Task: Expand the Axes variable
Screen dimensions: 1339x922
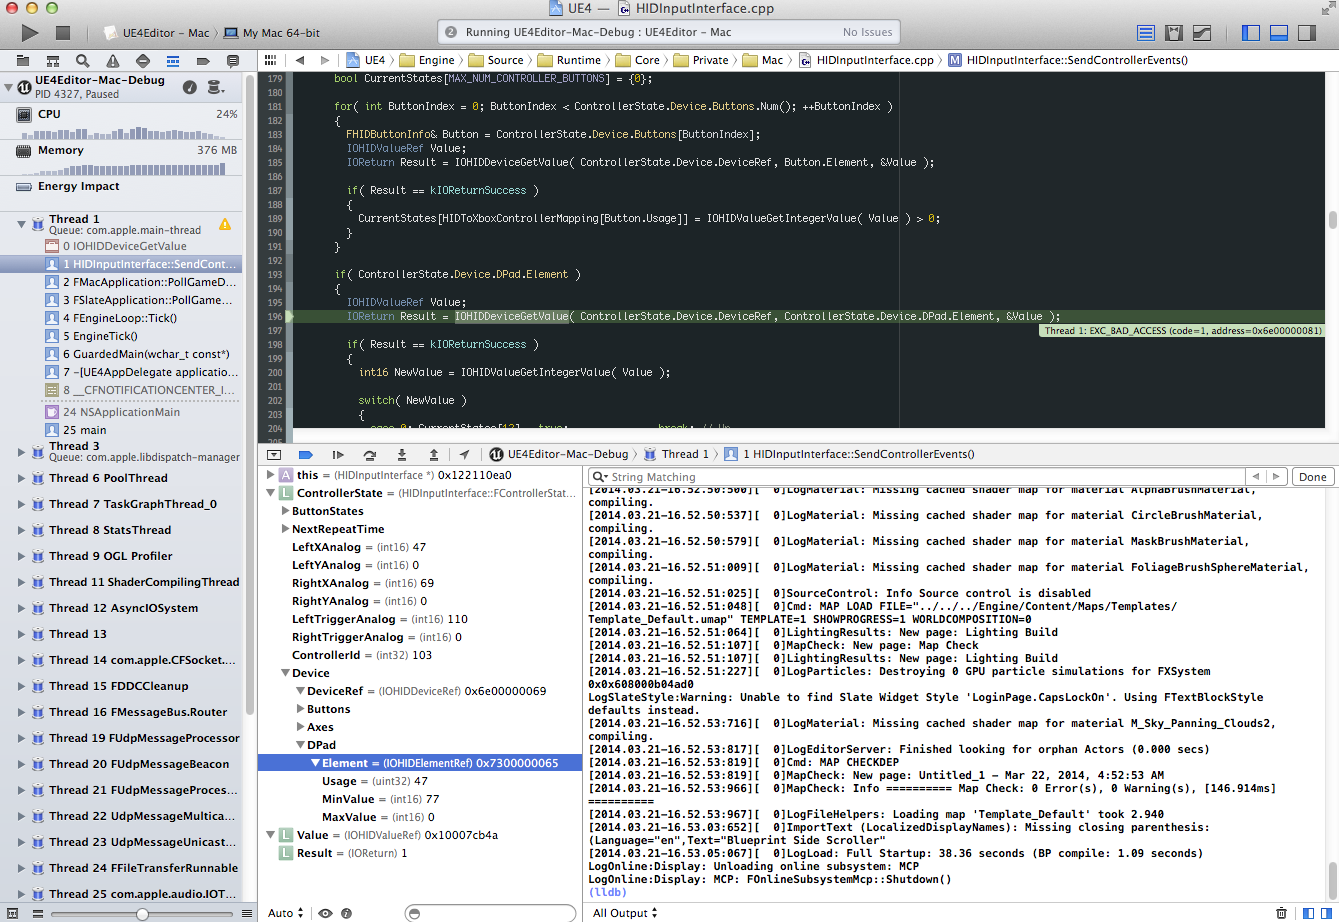Action: 299,727
